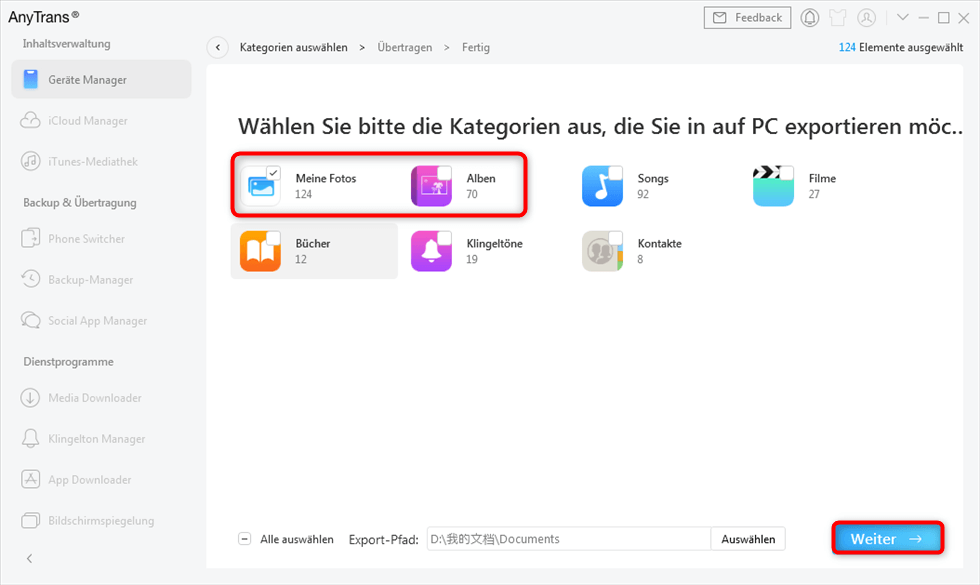This screenshot has width=980, height=585.
Task: Go back using the circular back chevron
Action: pos(217,47)
